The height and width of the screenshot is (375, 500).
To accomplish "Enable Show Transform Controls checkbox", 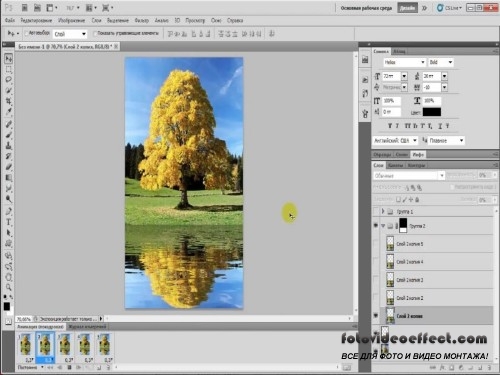I will 95,33.
